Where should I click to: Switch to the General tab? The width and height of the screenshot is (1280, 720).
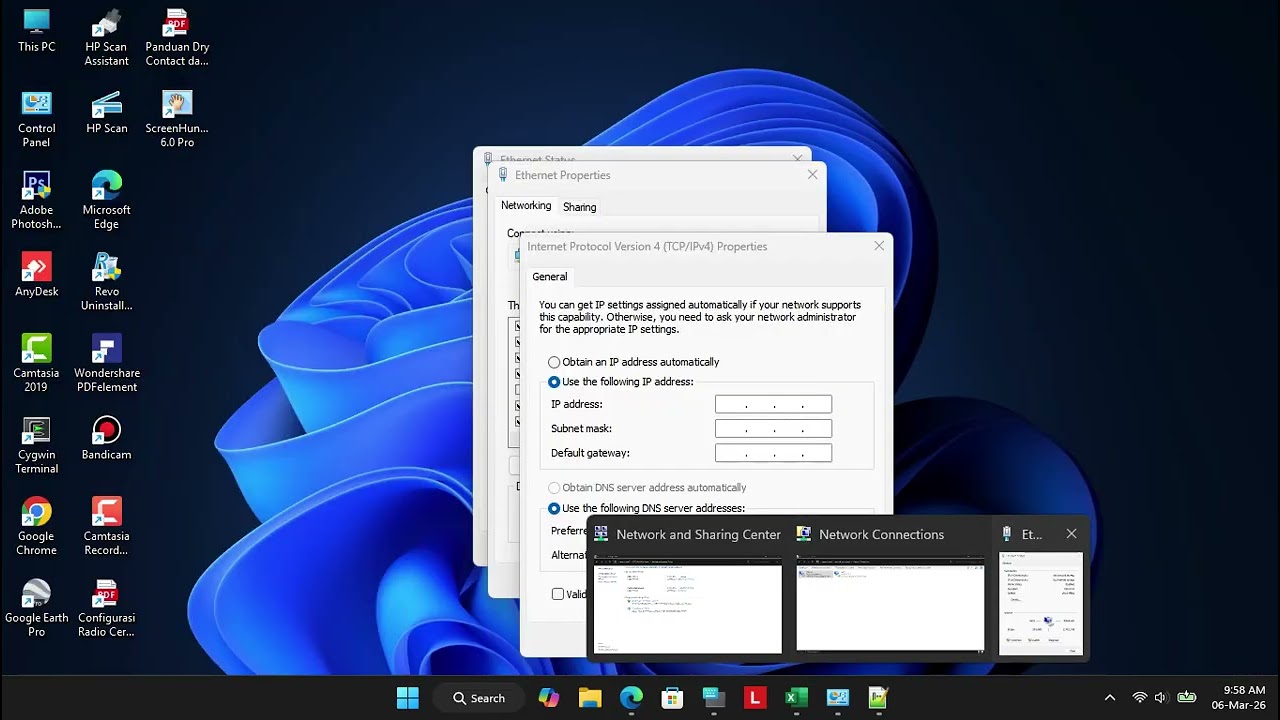click(549, 277)
